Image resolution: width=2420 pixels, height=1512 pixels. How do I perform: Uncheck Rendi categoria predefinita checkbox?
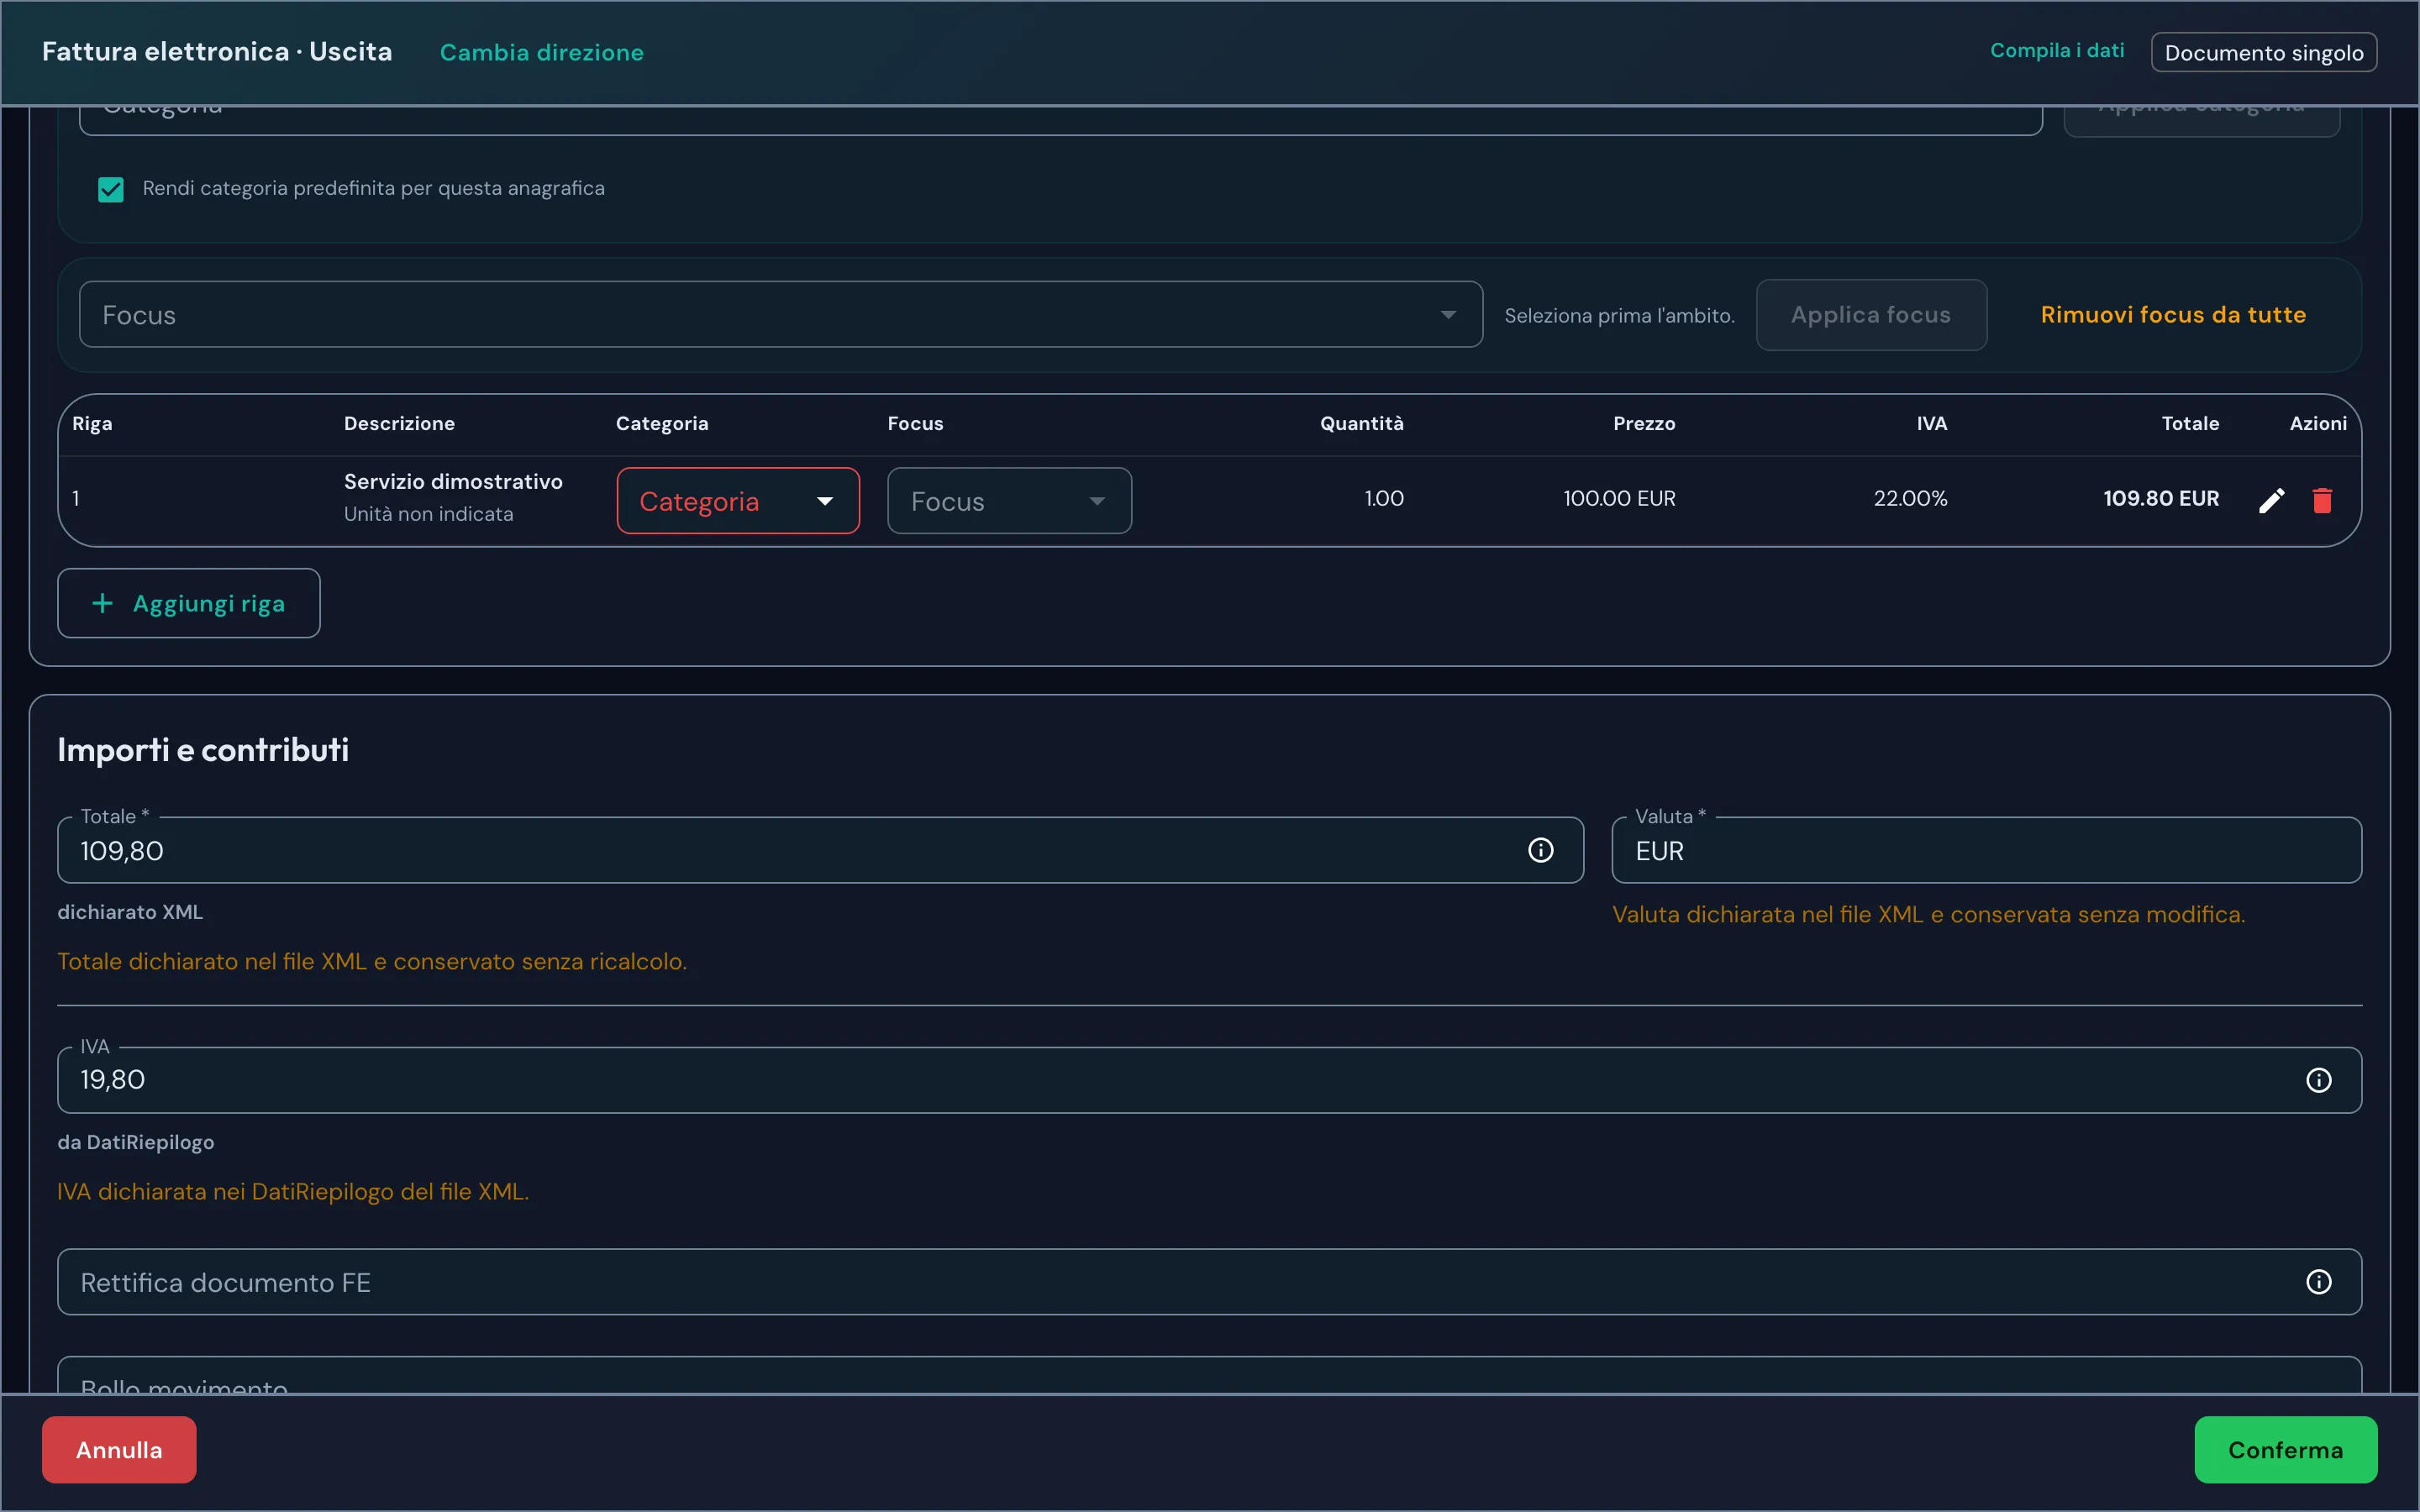coord(111,189)
